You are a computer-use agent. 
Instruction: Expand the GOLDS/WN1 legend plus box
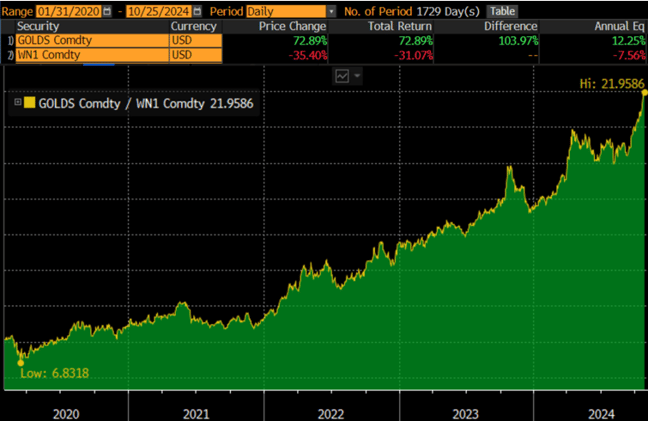click(x=18, y=102)
